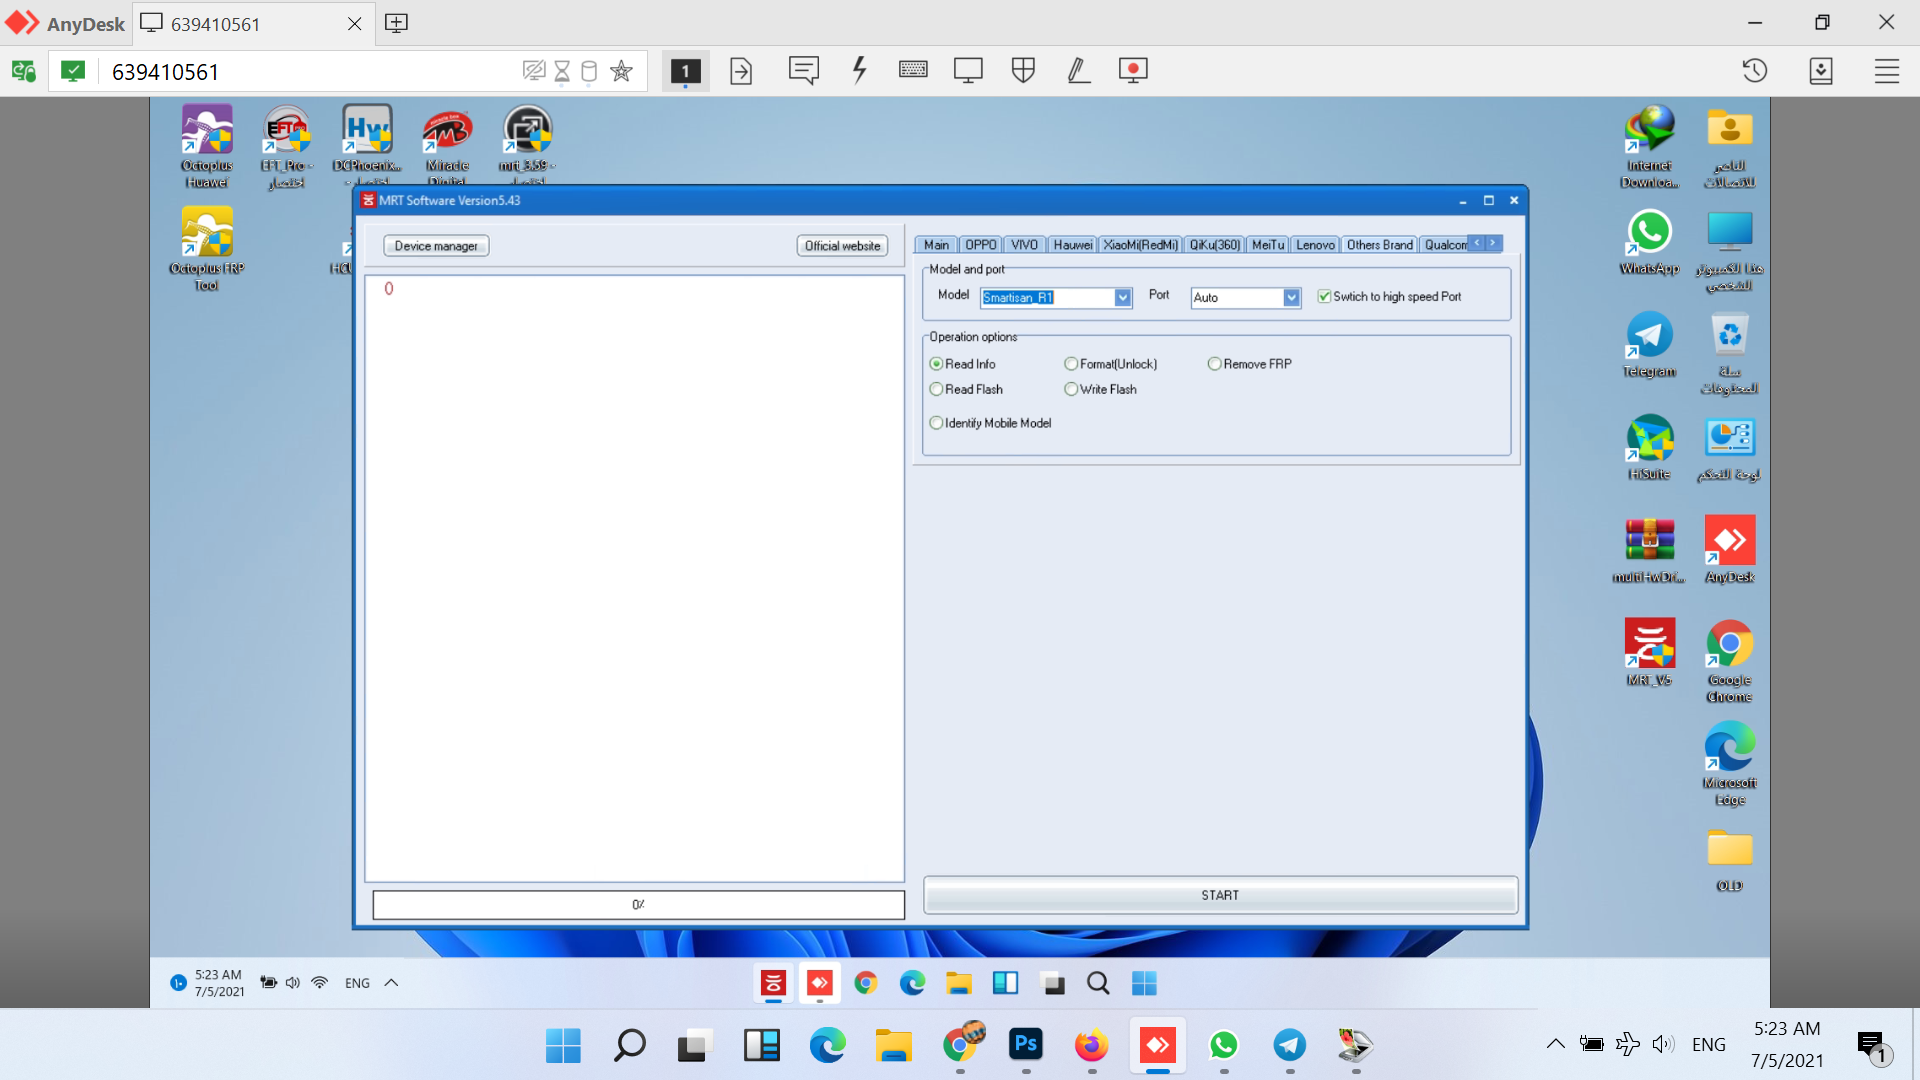Open AnyDesk keyboard settings icon
This screenshot has height=1080, width=1920.
pos(913,70)
